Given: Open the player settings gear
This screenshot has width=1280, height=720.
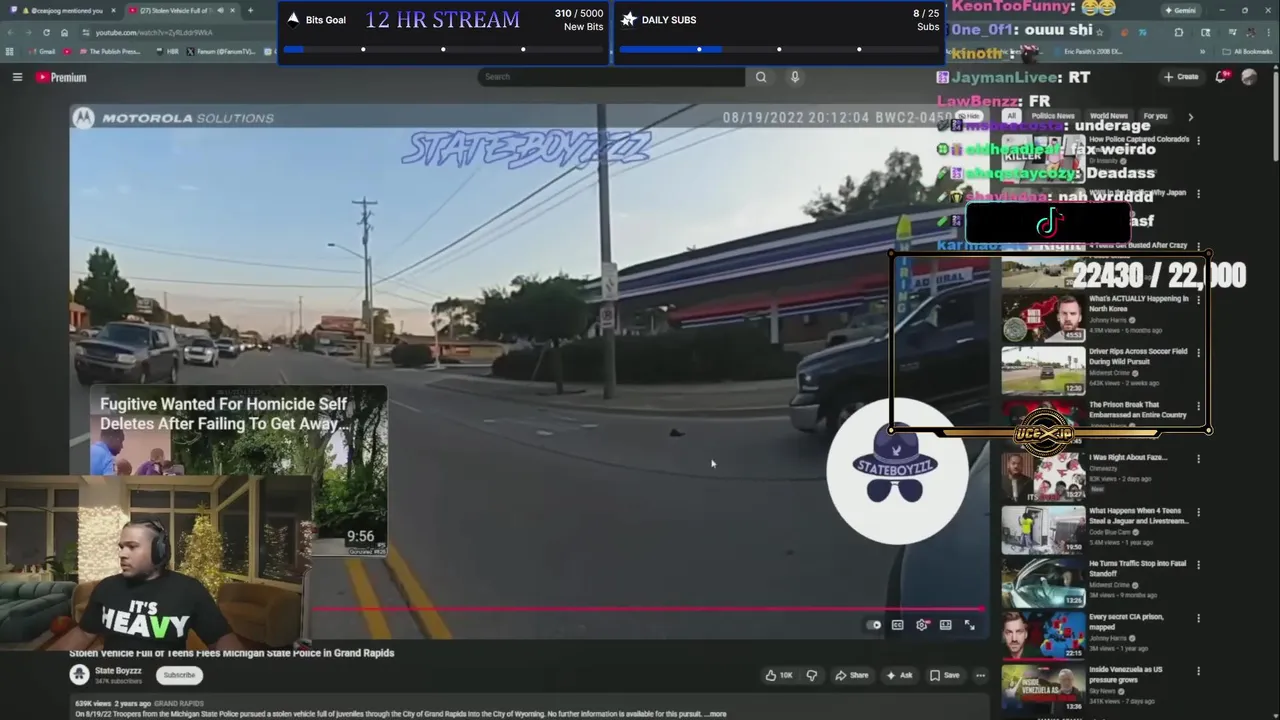Looking at the screenshot, I should point(922,625).
